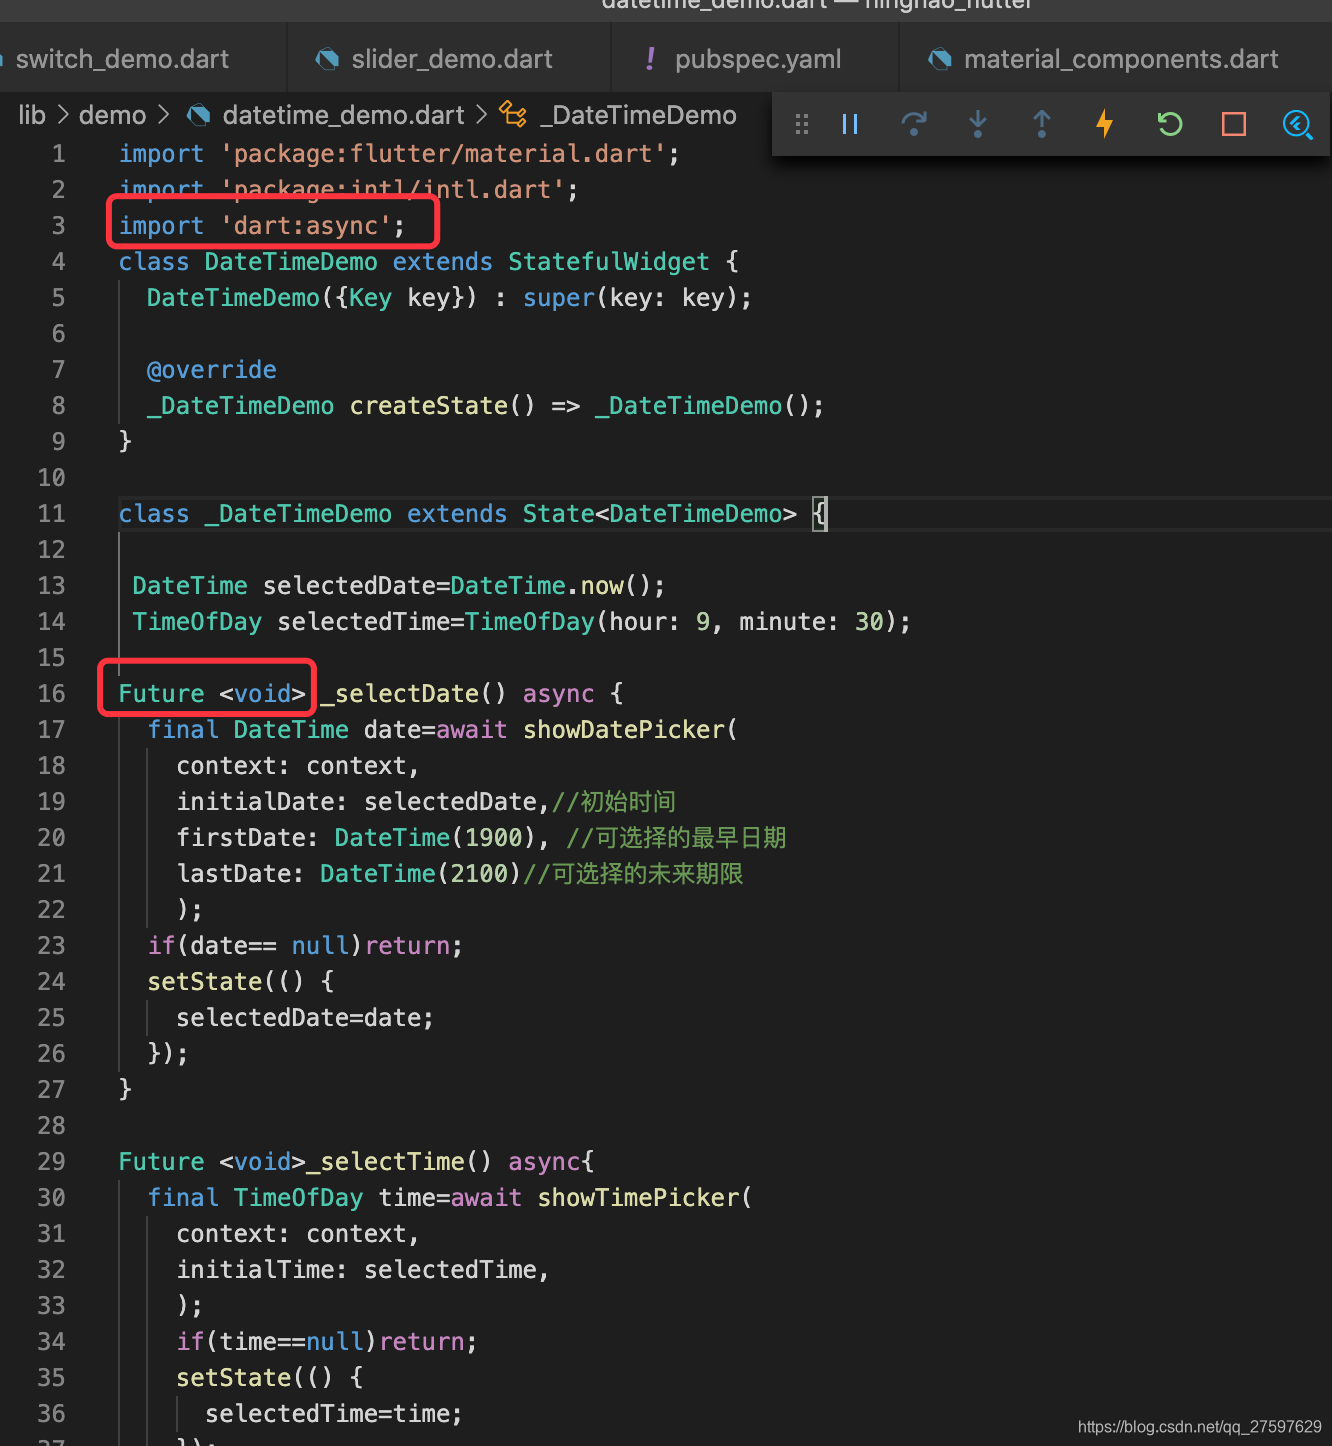Trigger Flutter hot reload lightning icon
Screen dimensions: 1332x1446
1105,124
